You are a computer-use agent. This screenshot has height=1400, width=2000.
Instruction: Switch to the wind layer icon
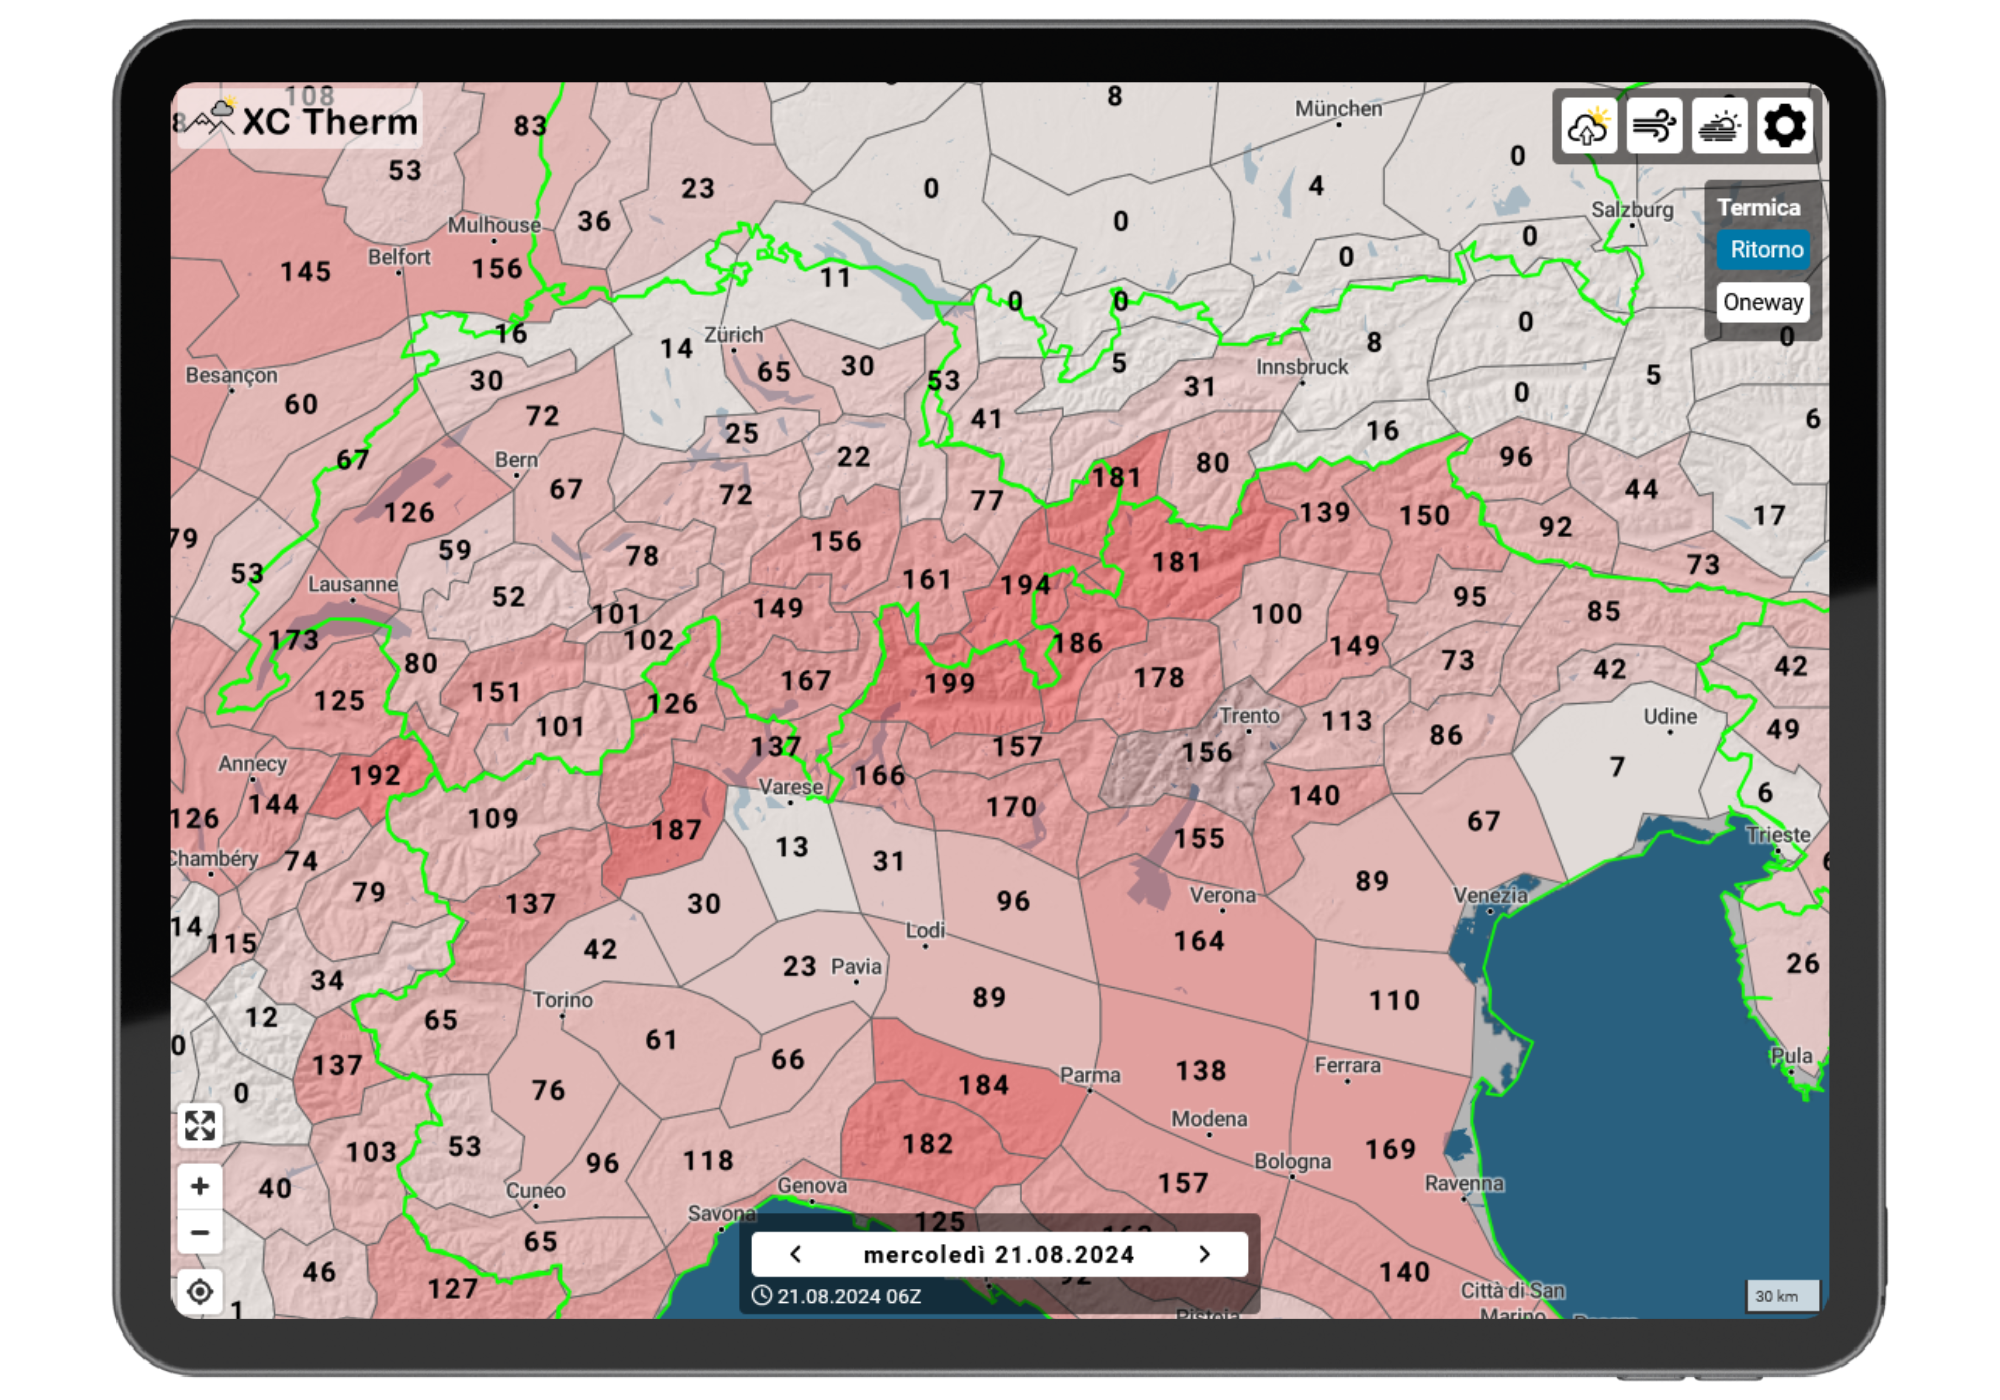pos(1654,127)
